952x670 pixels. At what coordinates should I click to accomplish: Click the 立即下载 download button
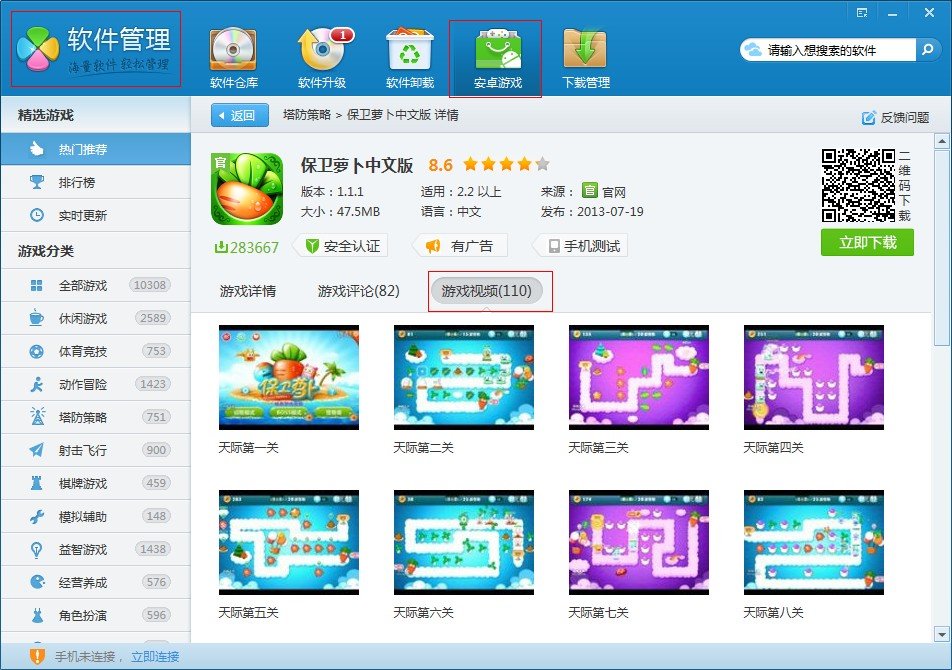click(866, 242)
